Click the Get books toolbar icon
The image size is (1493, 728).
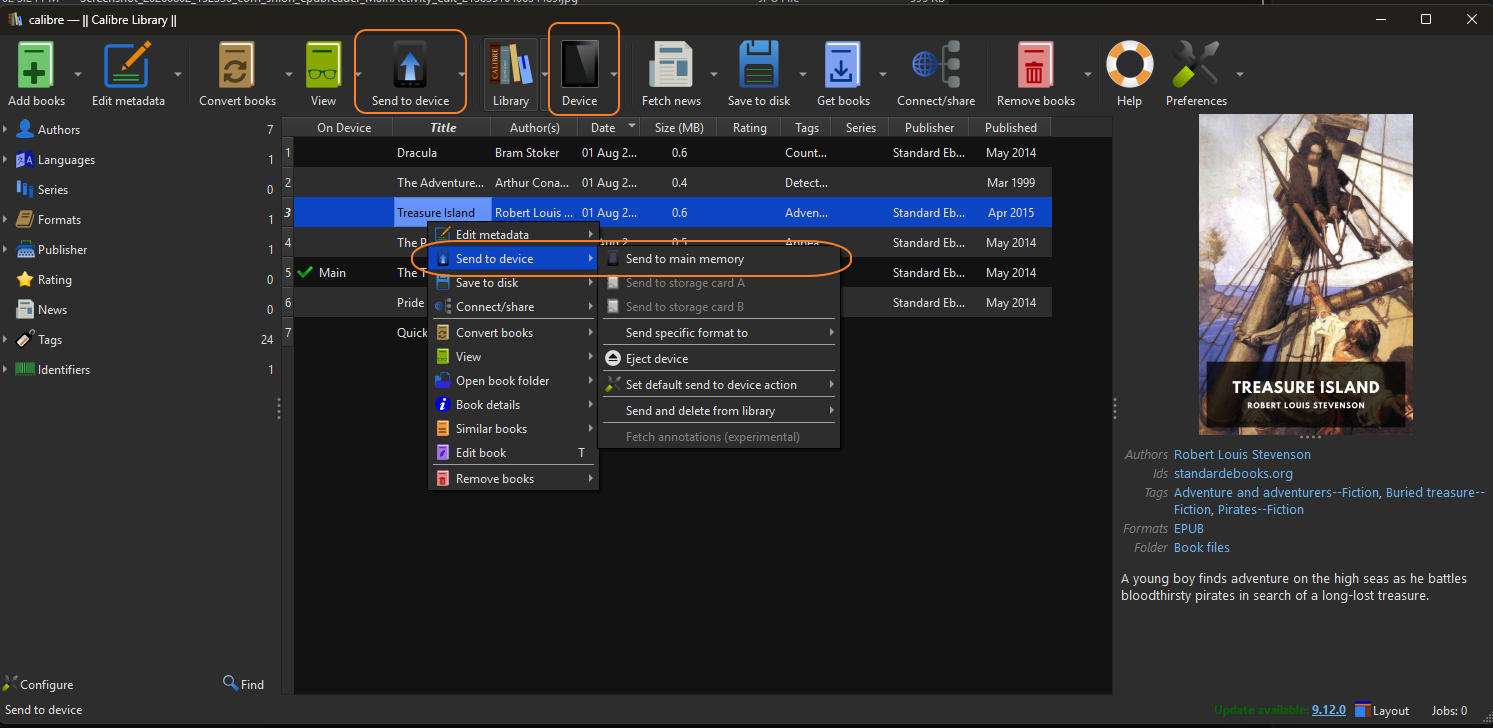843,66
